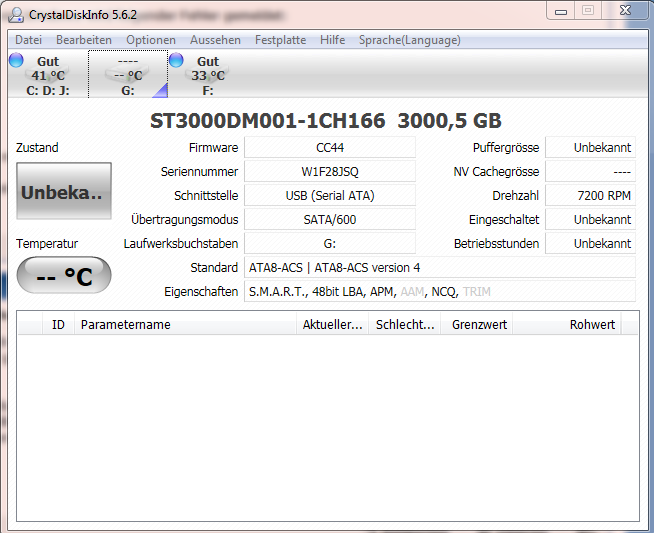Click the CrystalDiskInfo app icon in title bar
The image size is (654, 533).
pyautogui.click(x=16, y=15)
